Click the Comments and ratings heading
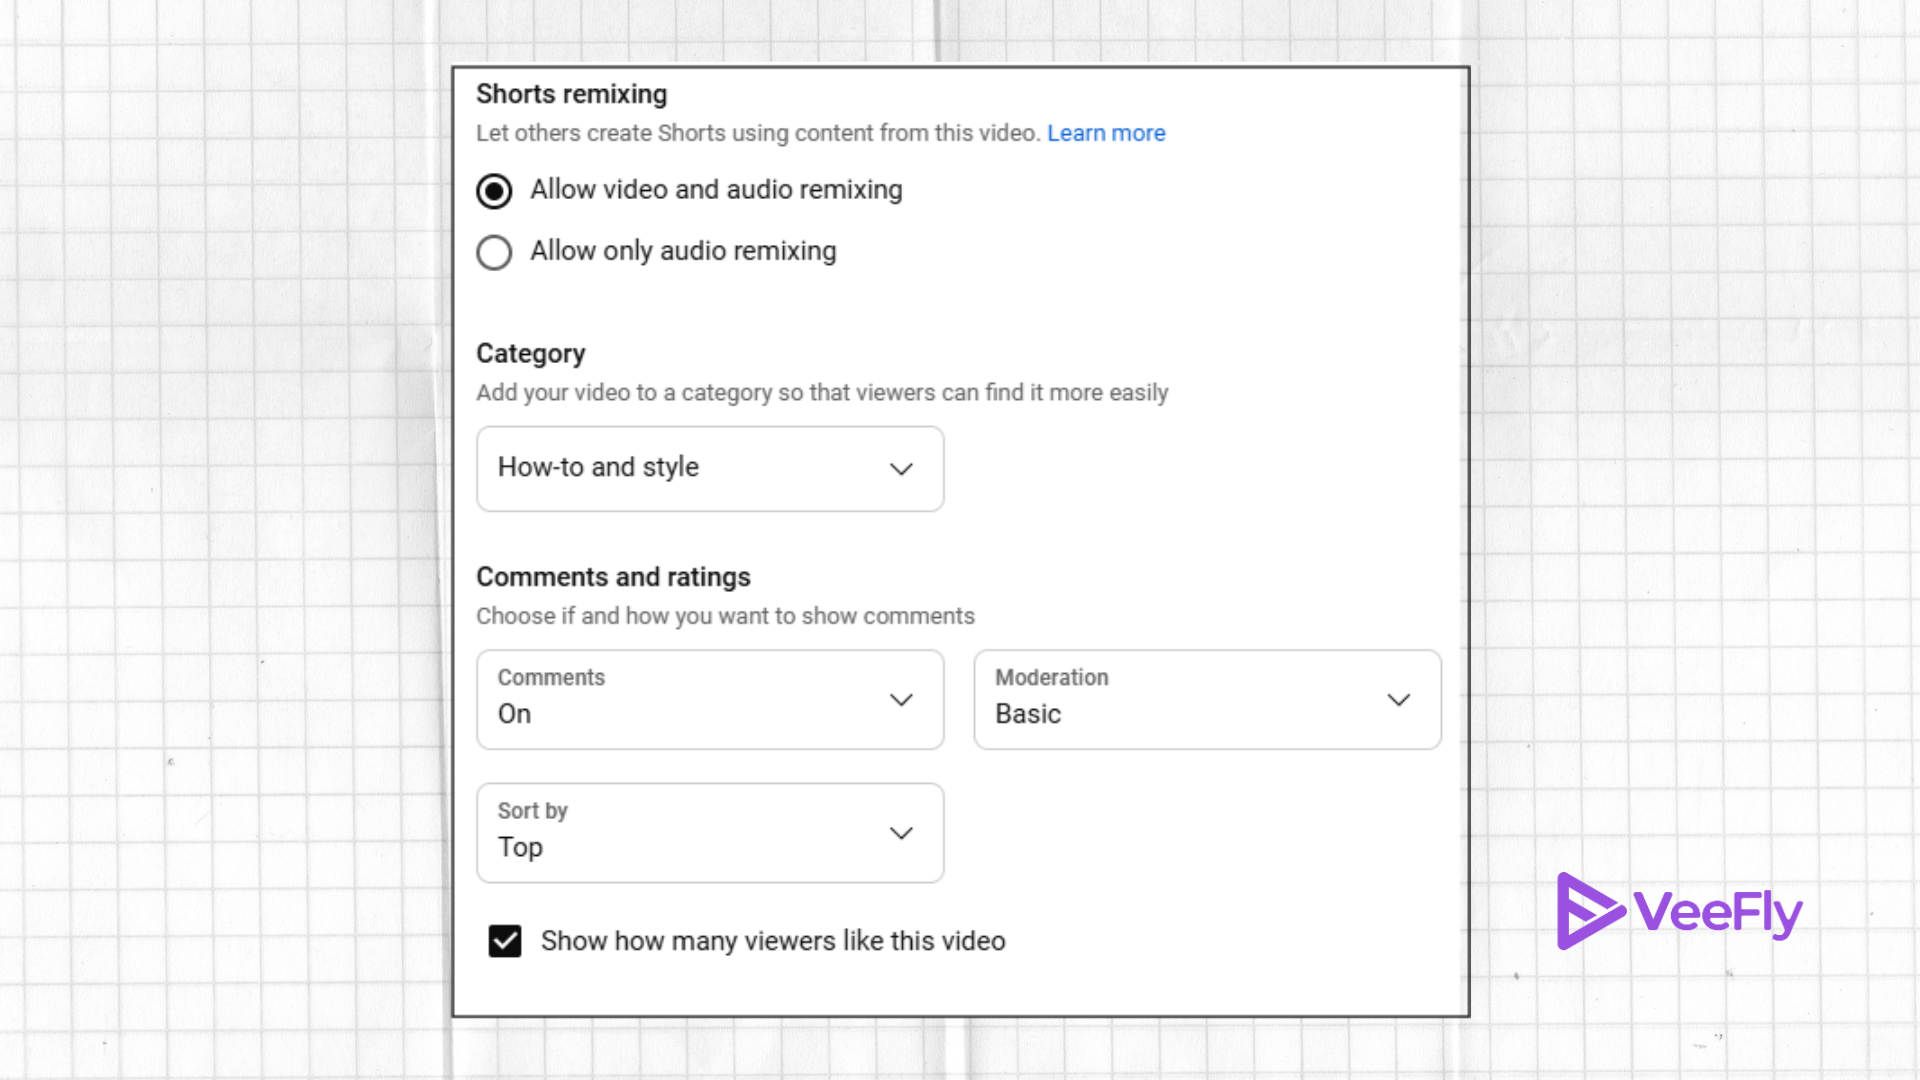The height and width of the screenshot is (1080, 1920). 613,576
